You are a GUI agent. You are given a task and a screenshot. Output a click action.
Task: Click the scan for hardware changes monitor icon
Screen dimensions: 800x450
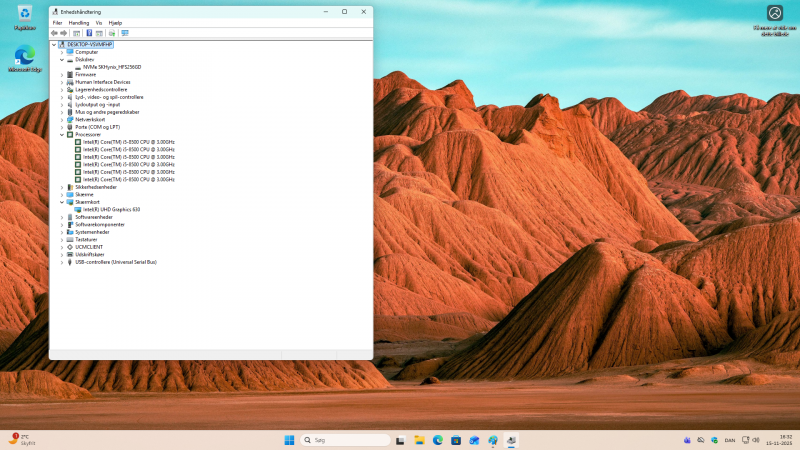click(125, 33)
